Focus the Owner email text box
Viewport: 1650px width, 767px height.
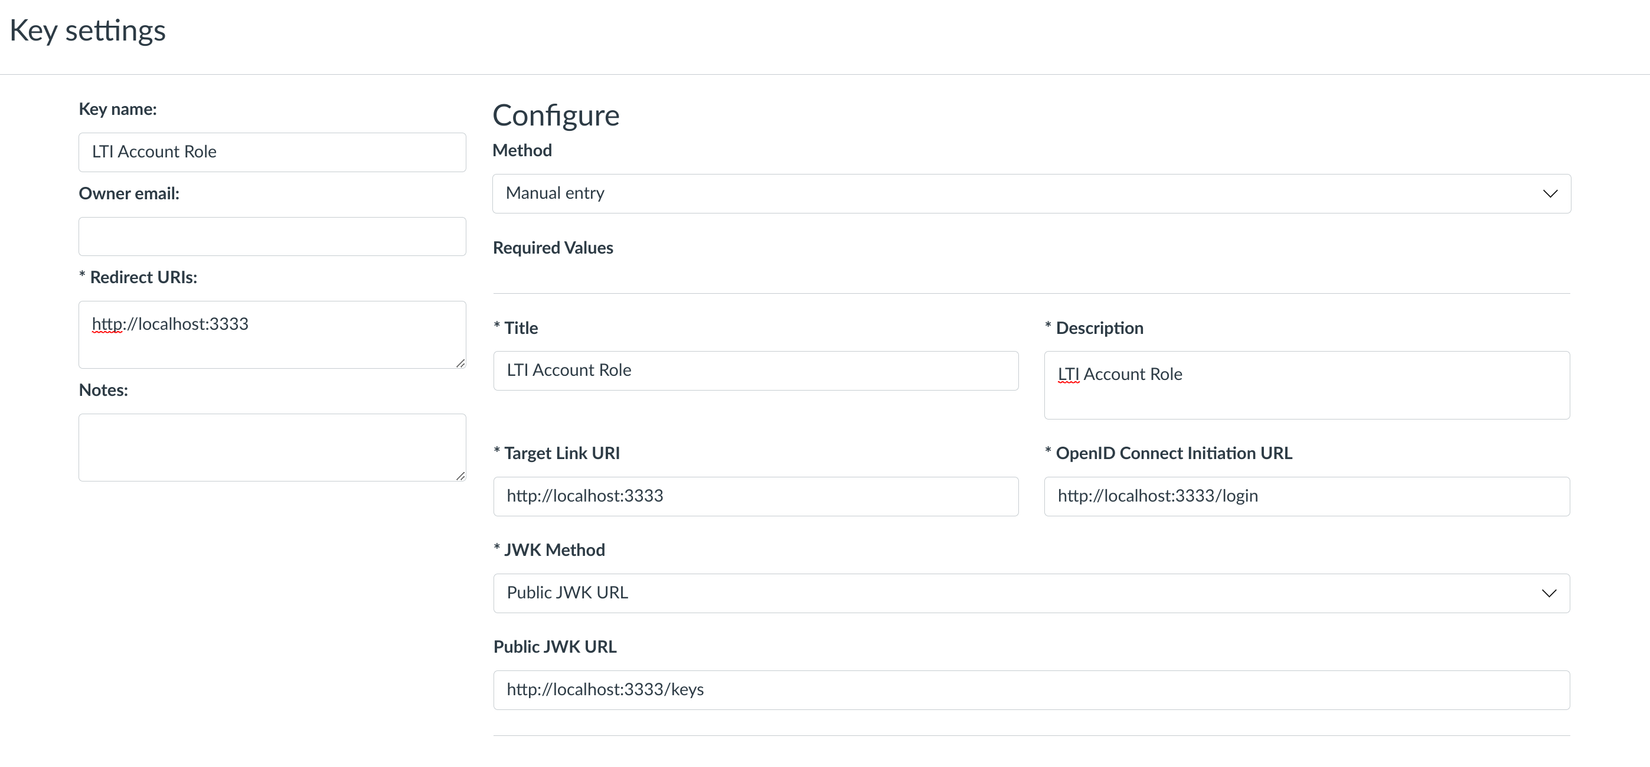pyautogui.click(x=272, y=237)
